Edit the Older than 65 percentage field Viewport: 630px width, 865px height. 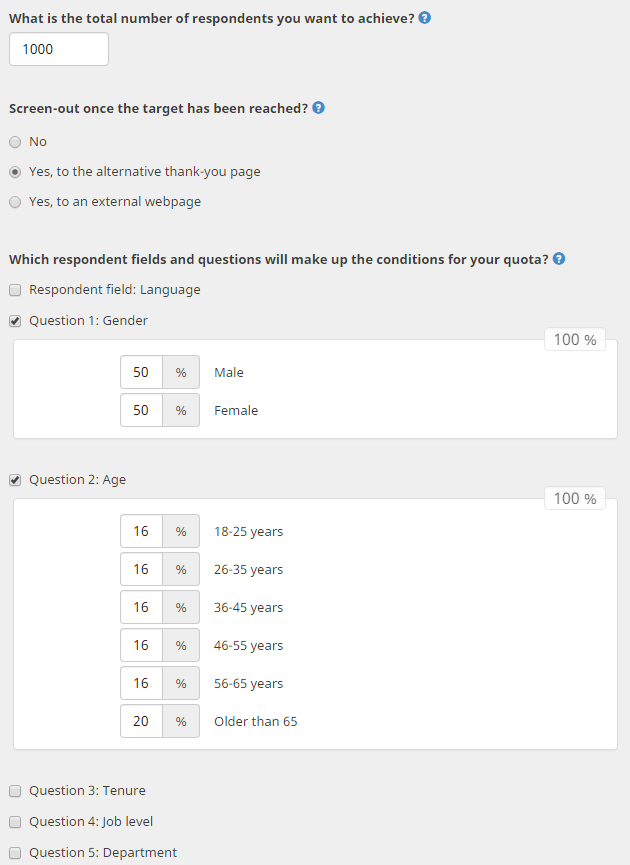click(x=141, y=721)
